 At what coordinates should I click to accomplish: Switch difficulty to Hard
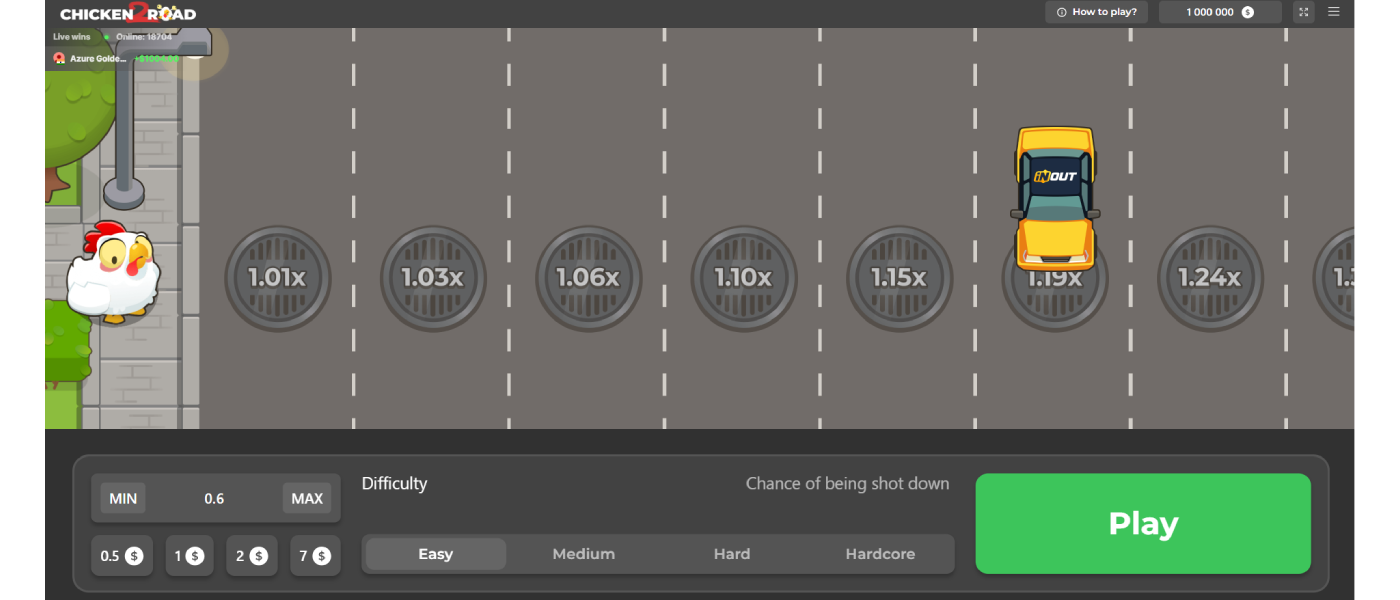pyautogui.click(x=731, y=554)
